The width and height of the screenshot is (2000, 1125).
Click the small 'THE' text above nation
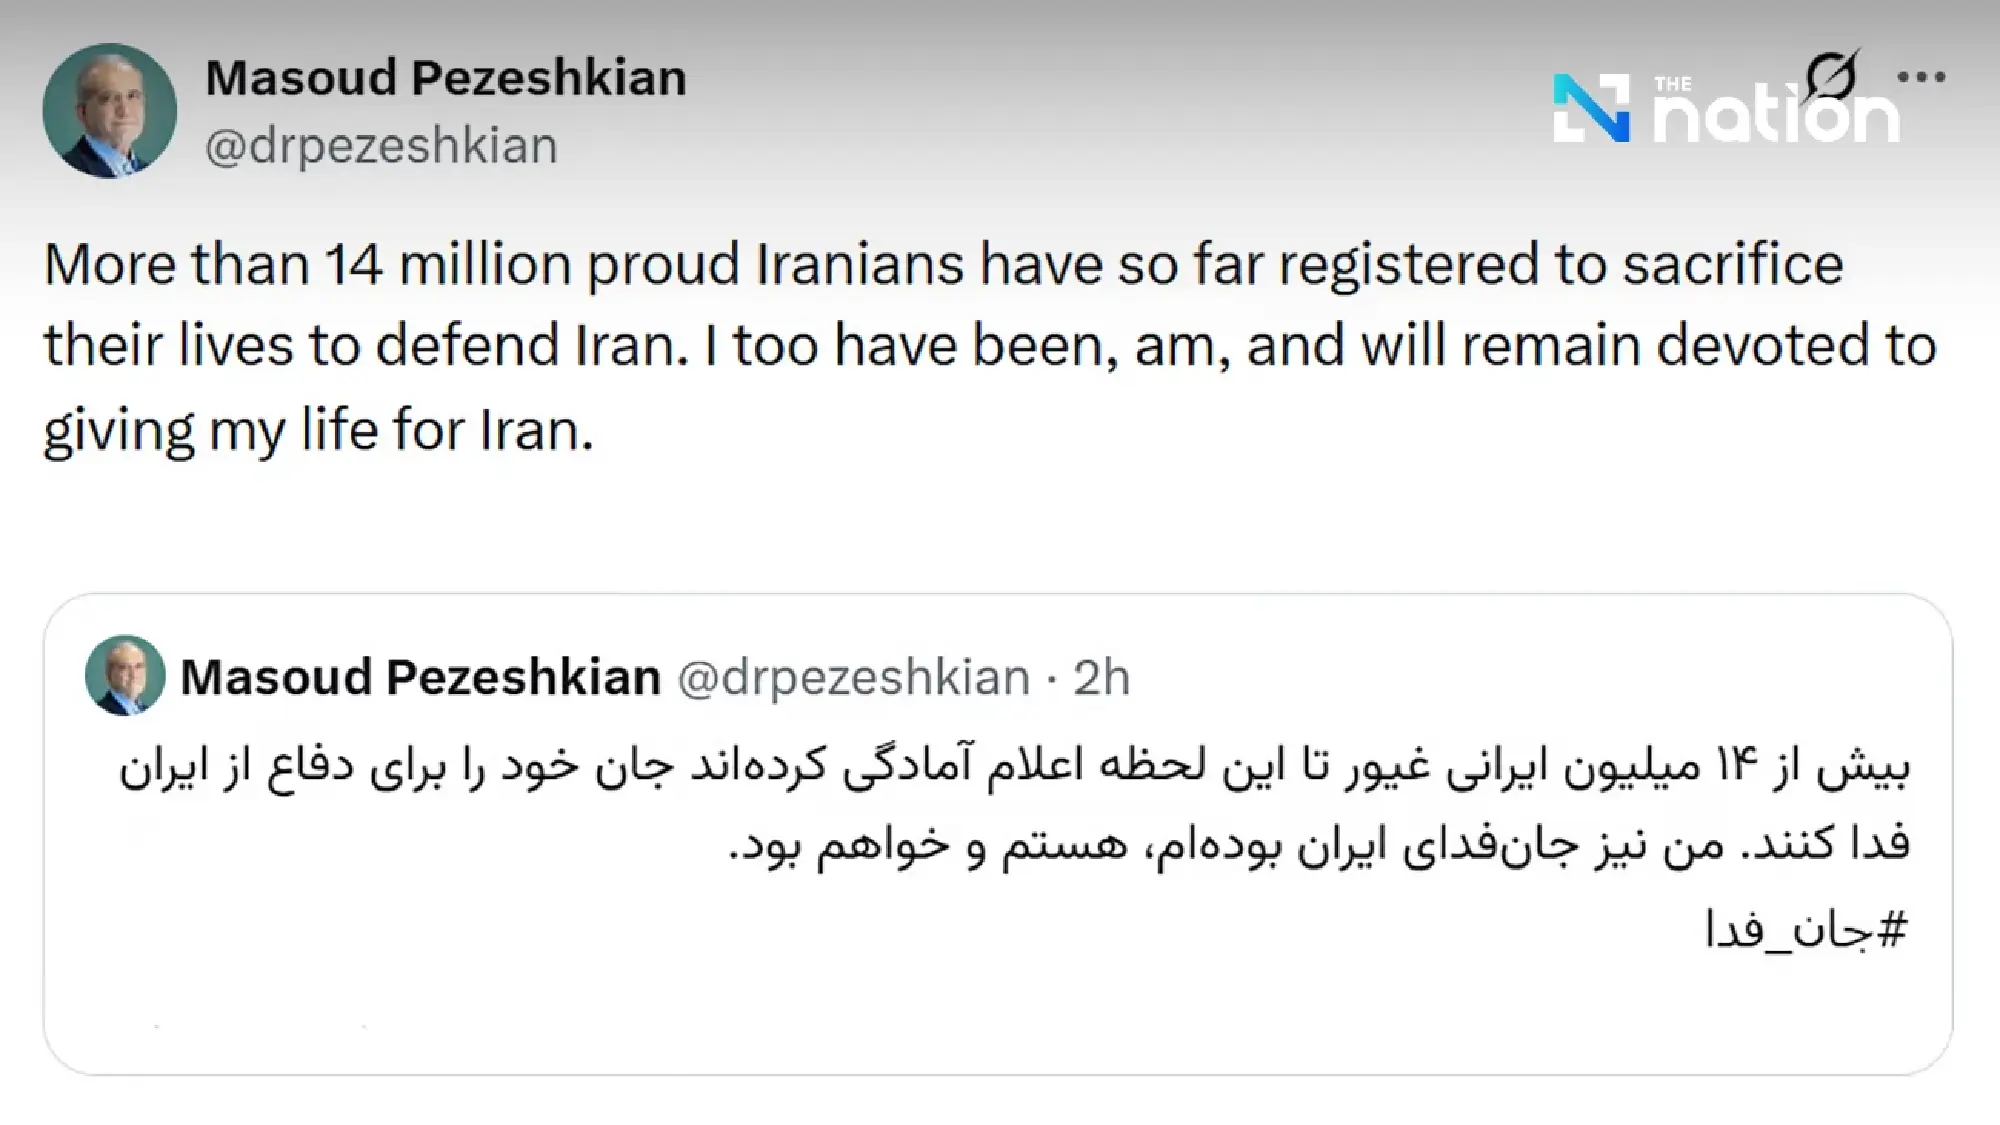pos(1672,84)
